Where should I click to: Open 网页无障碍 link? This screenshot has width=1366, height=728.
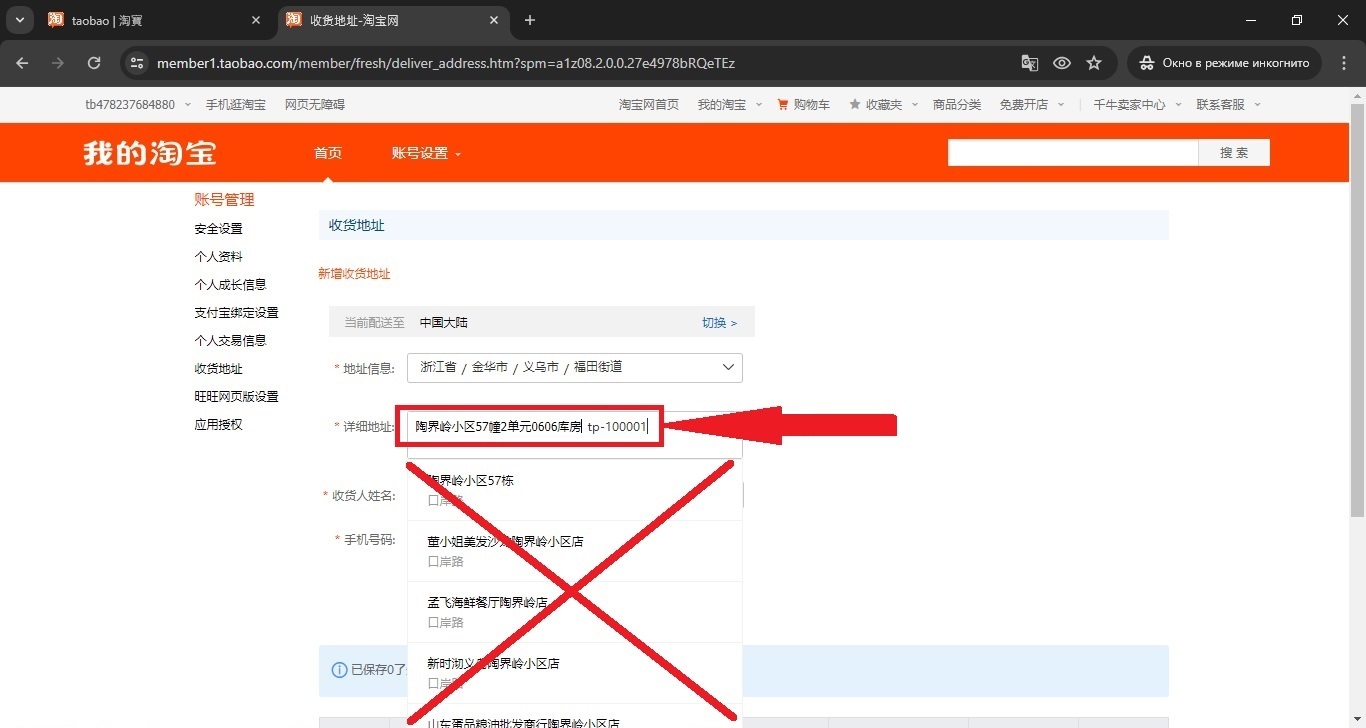[x=314, y=104]
